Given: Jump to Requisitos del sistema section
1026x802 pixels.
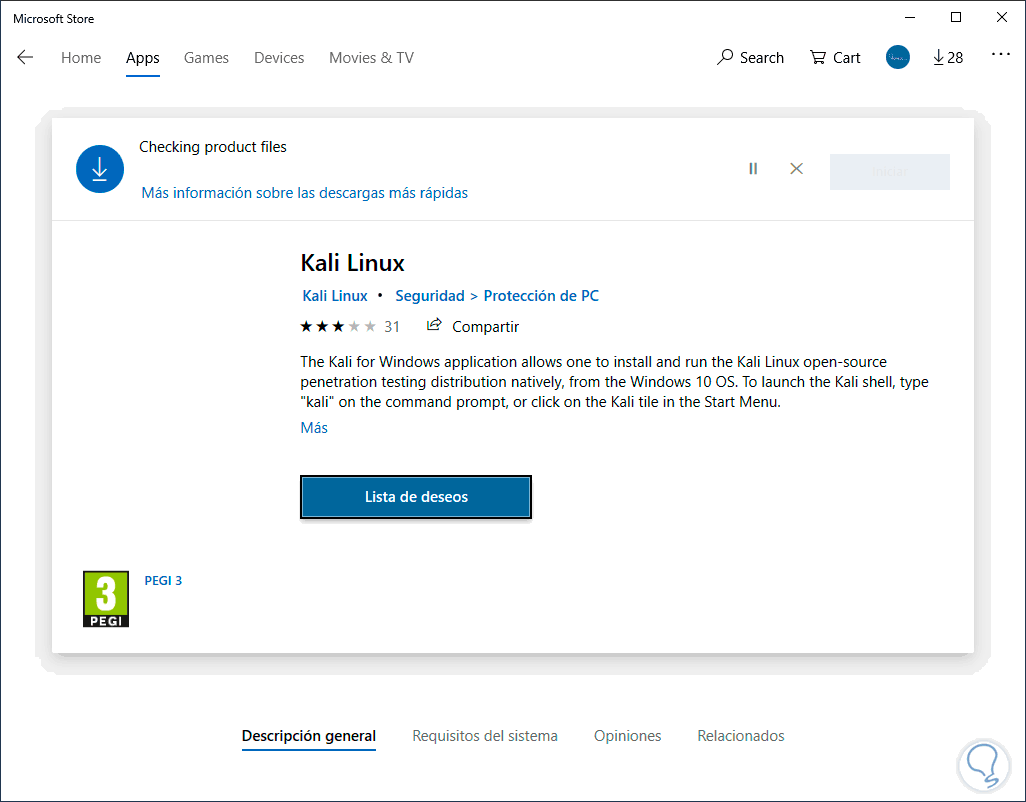Looking at the screenshot, I should (485, 736).
